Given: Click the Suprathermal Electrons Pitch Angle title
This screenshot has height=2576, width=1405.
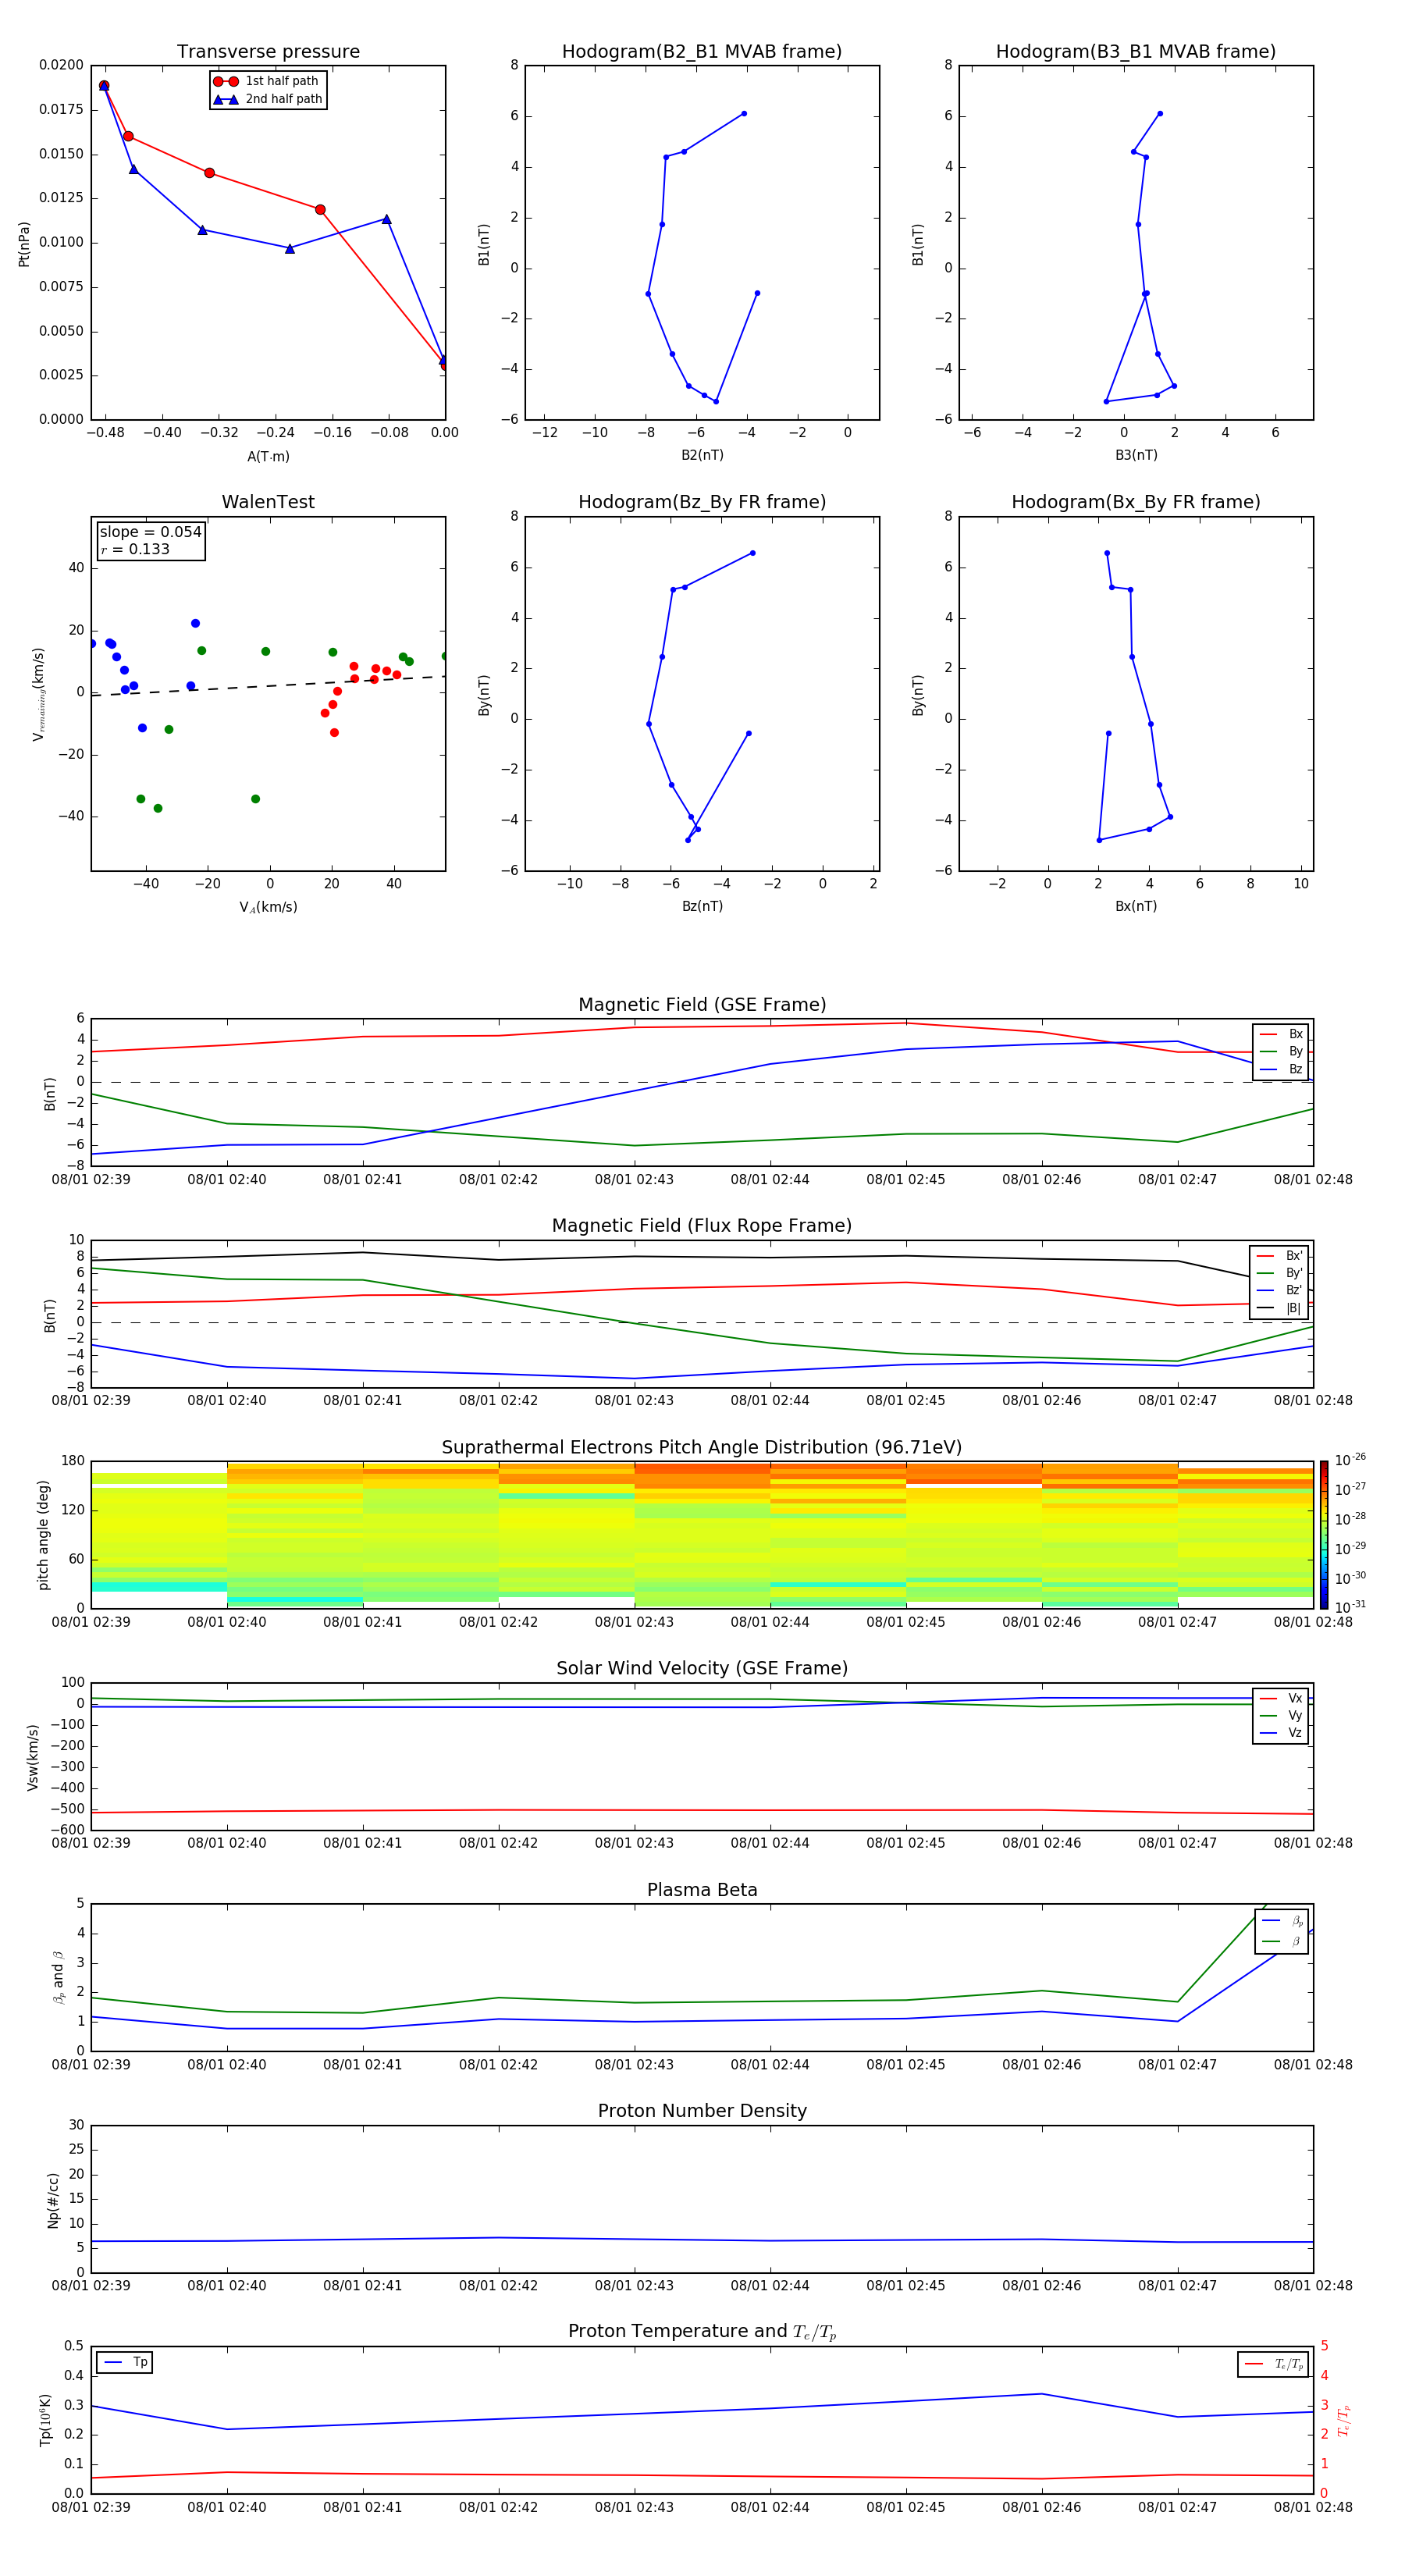Looking at the screenshot, I should coord(702,1448).
